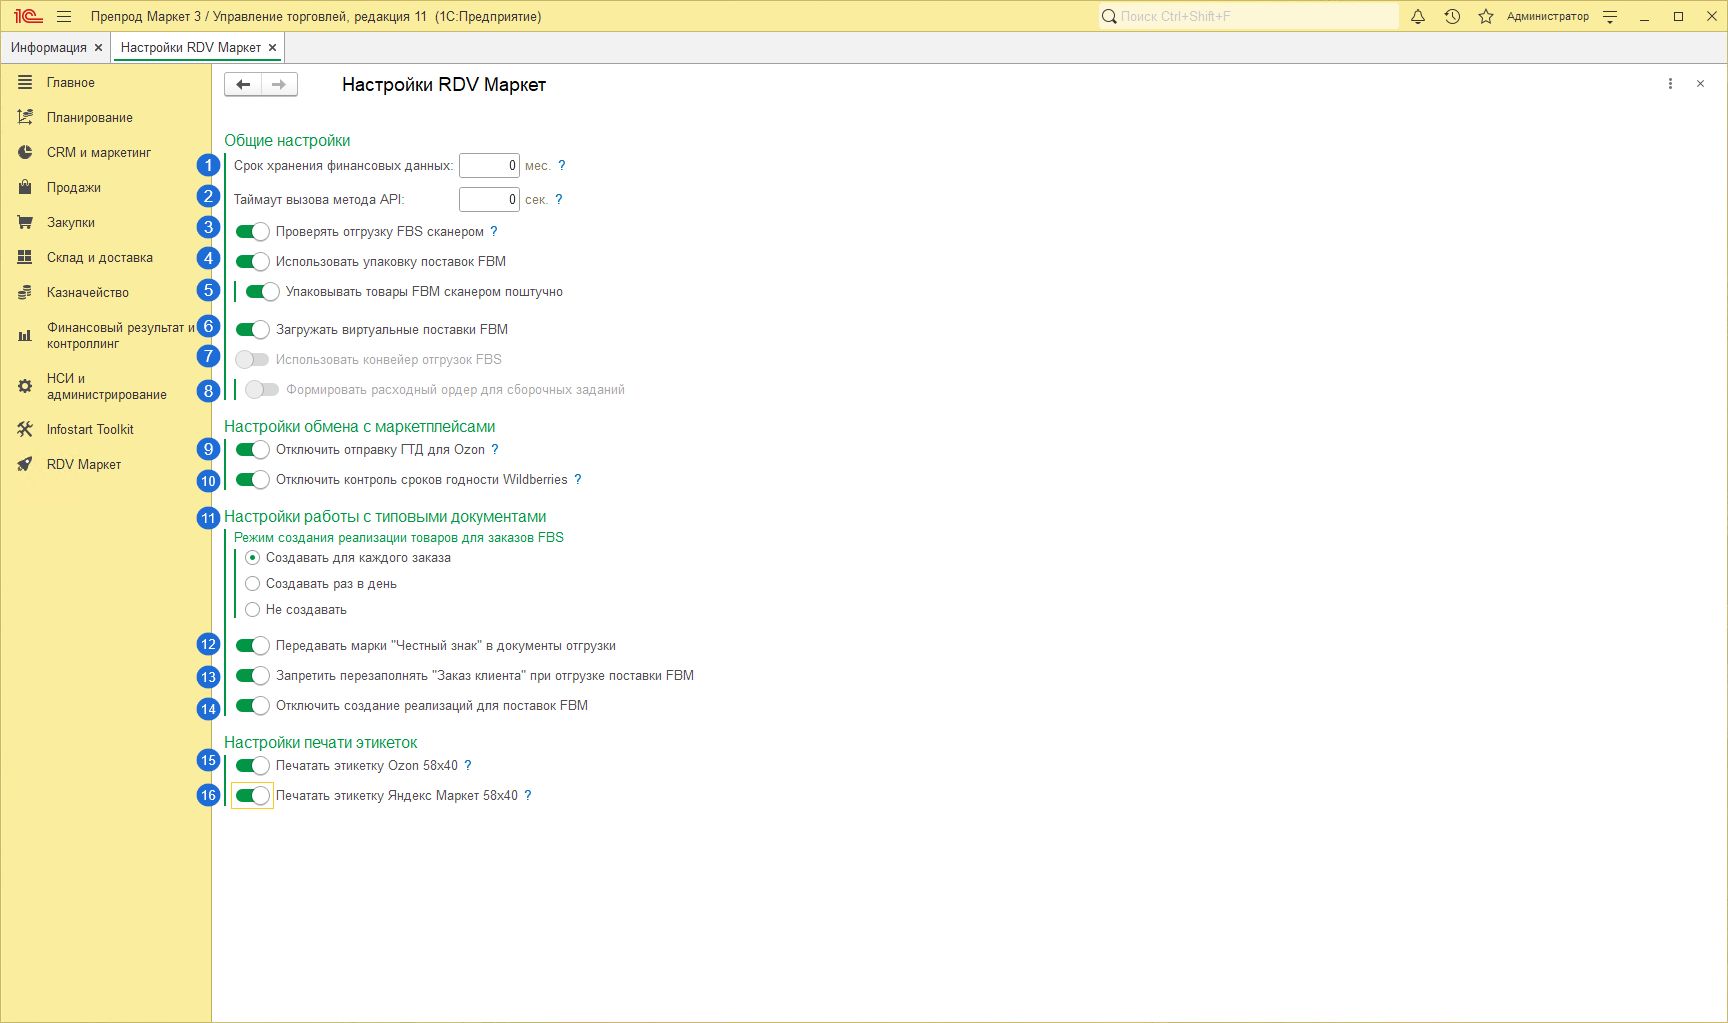Toggle Проверять отгрузку FBS сканером switch
Viewport: 1728px width, 1023px height.
252,232
